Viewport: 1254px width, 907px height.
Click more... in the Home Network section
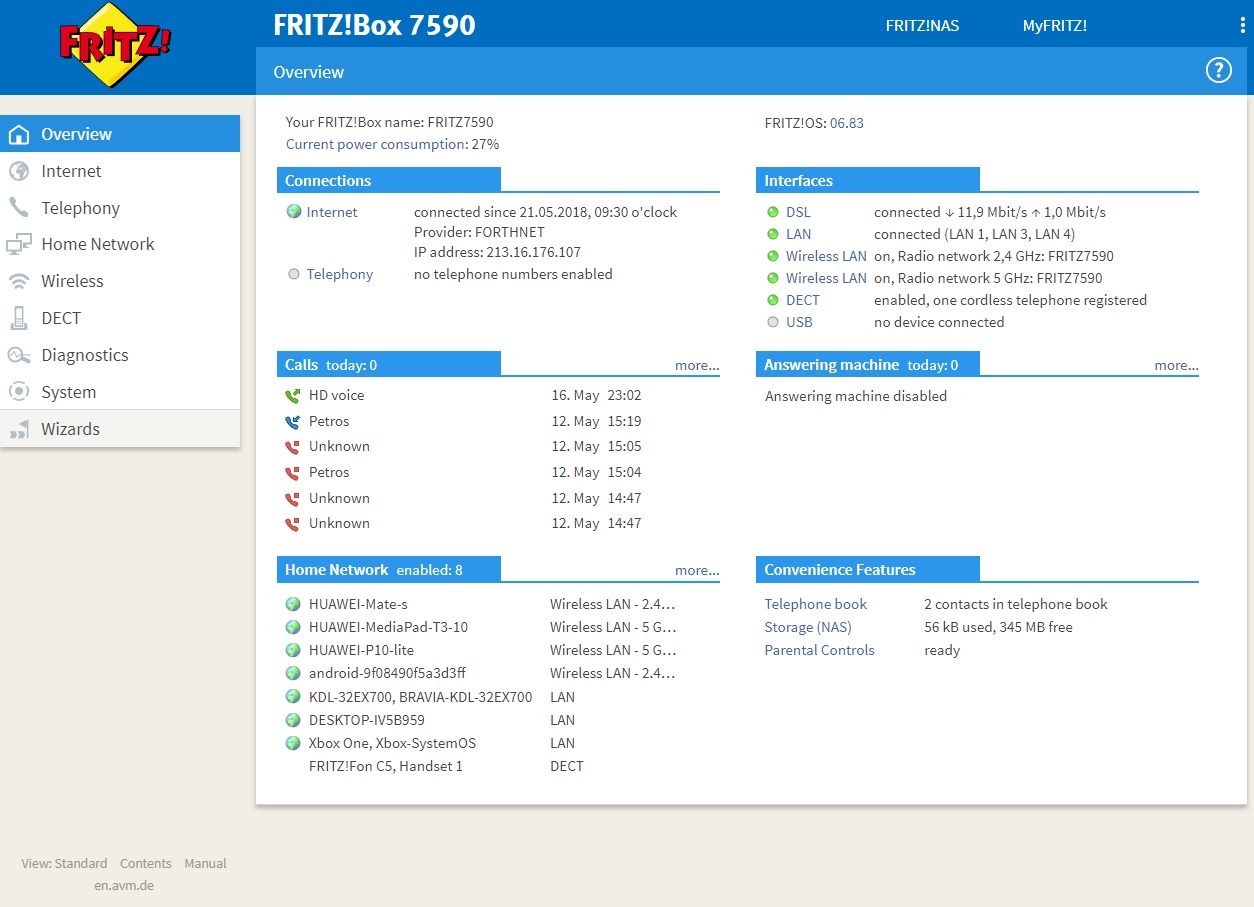tap(697, 570)
